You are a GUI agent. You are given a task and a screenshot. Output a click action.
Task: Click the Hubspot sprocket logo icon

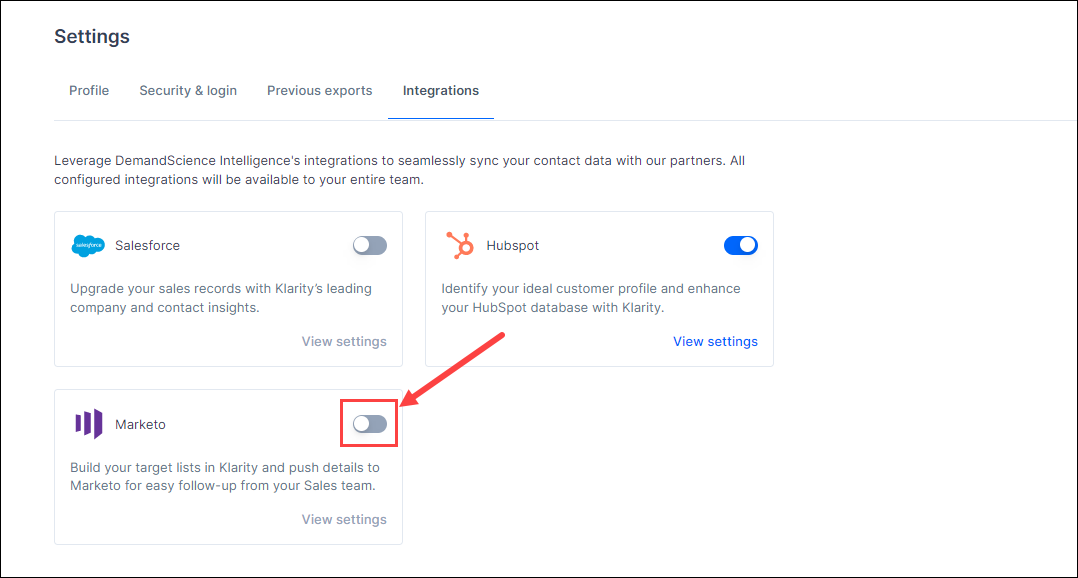tap(460, 245)
